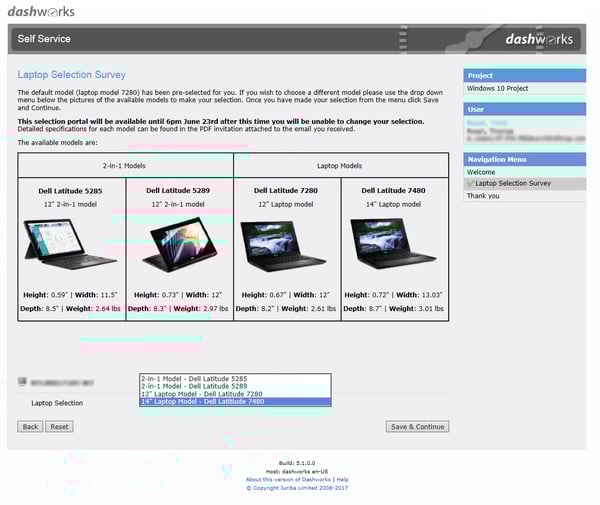Click the Back button

tap(30, 427)
